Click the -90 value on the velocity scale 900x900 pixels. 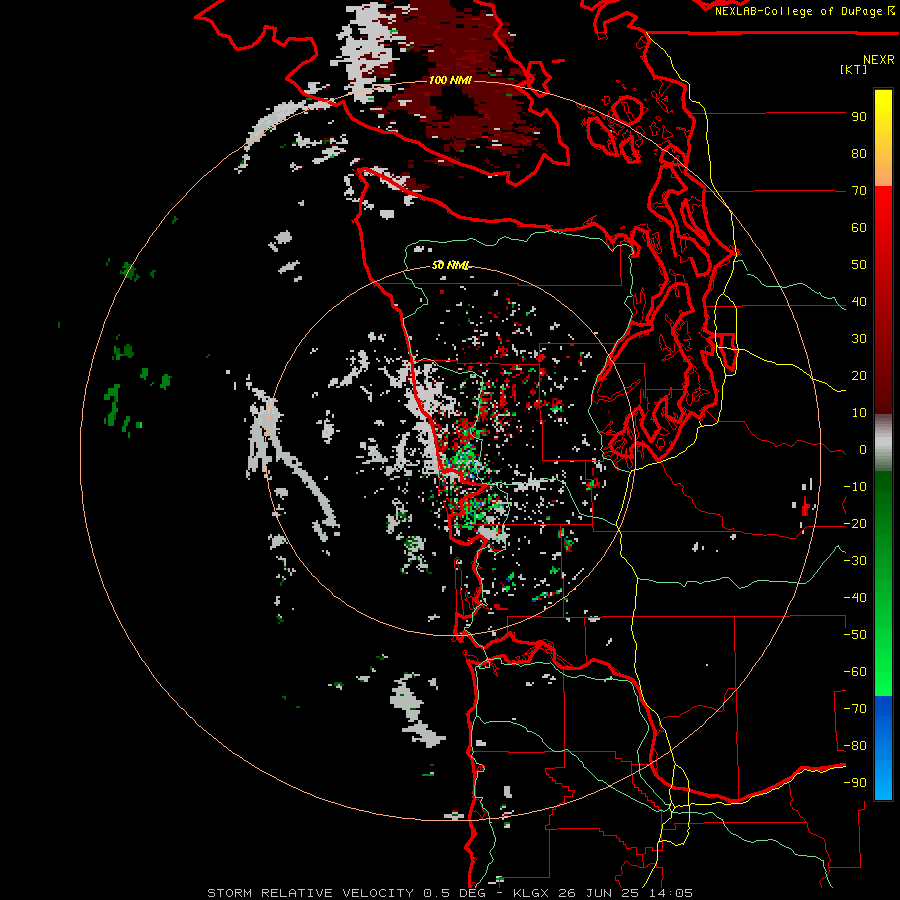855,783
